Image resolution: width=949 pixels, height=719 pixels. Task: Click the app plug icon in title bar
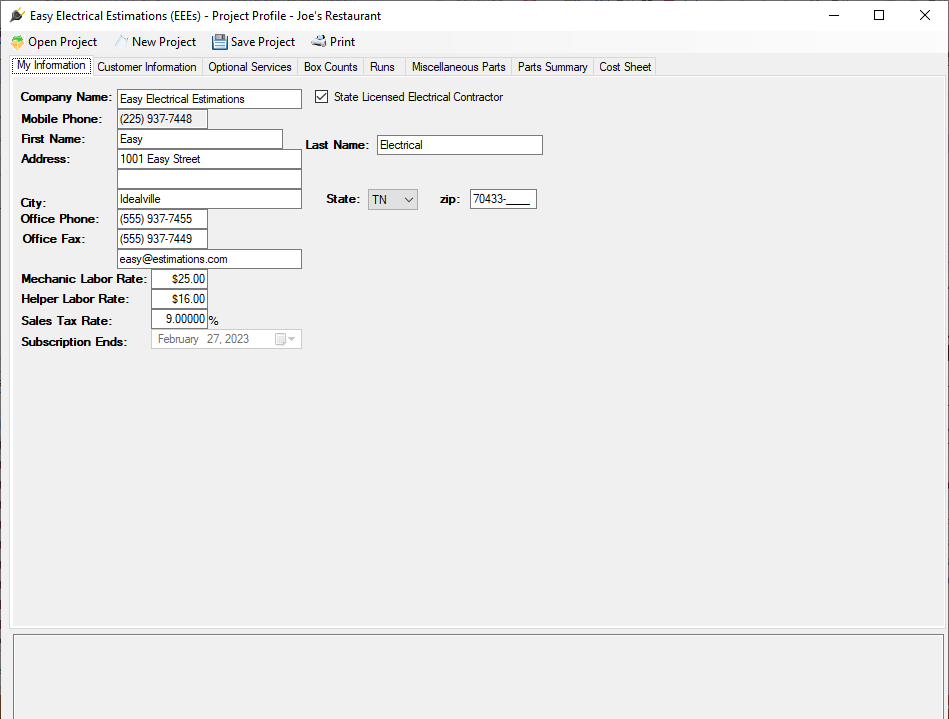pyautogui.click(x=18, y=15)
